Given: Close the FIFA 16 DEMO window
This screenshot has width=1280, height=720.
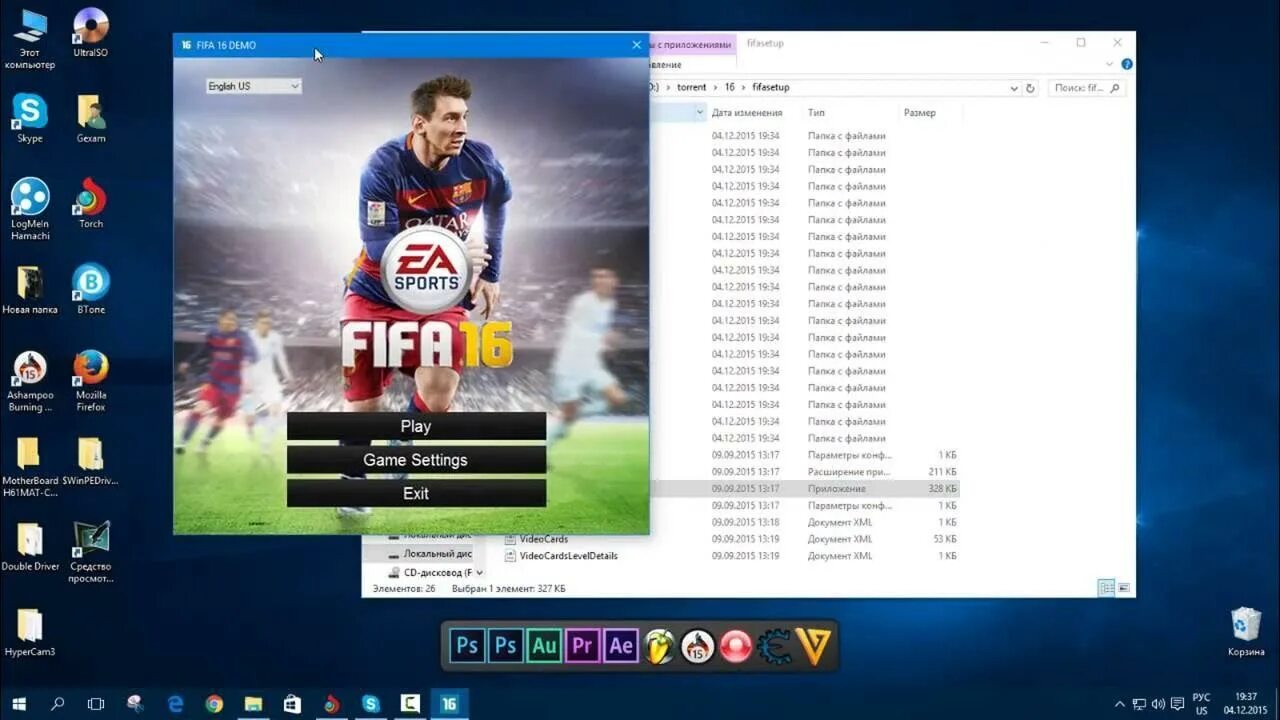Looking at the screenshot, I should tap(636, 45).
